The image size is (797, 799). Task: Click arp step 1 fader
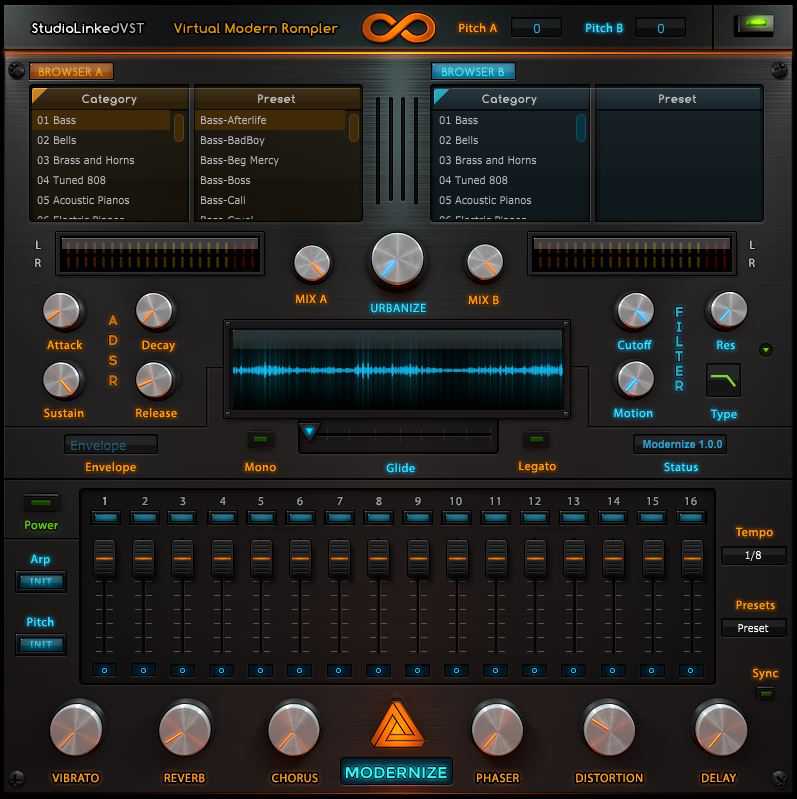point(104,558)
